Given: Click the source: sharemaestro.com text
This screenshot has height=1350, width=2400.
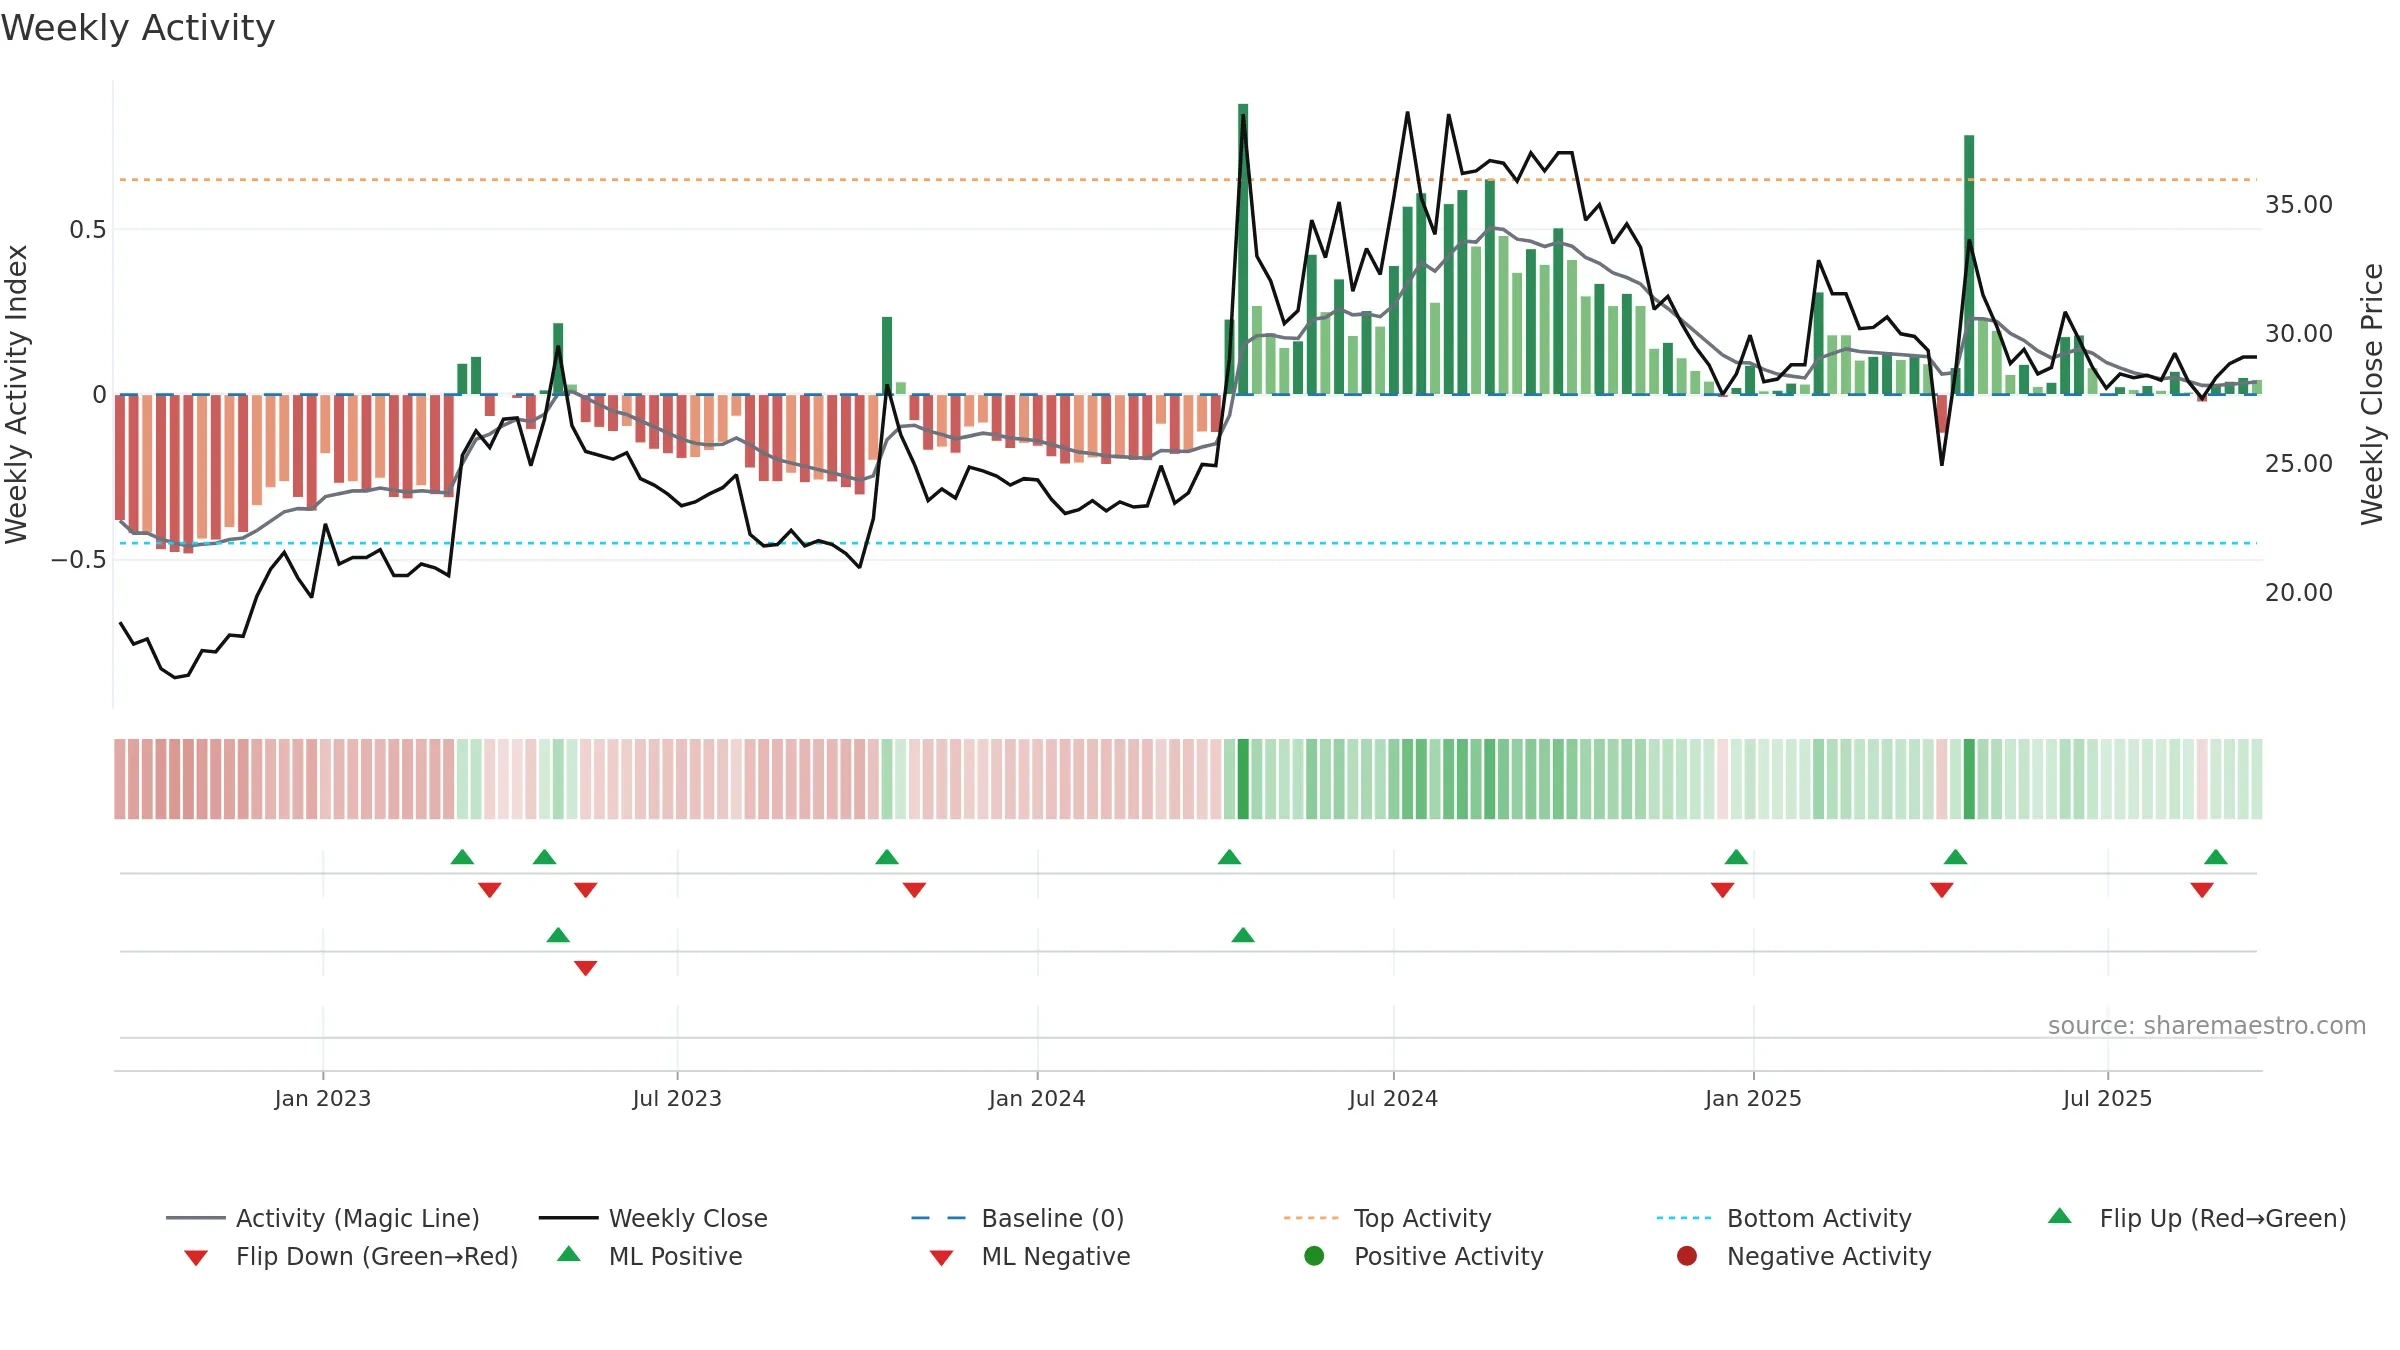Looking at the screenshot, I should click(x=2207, y=1026).
